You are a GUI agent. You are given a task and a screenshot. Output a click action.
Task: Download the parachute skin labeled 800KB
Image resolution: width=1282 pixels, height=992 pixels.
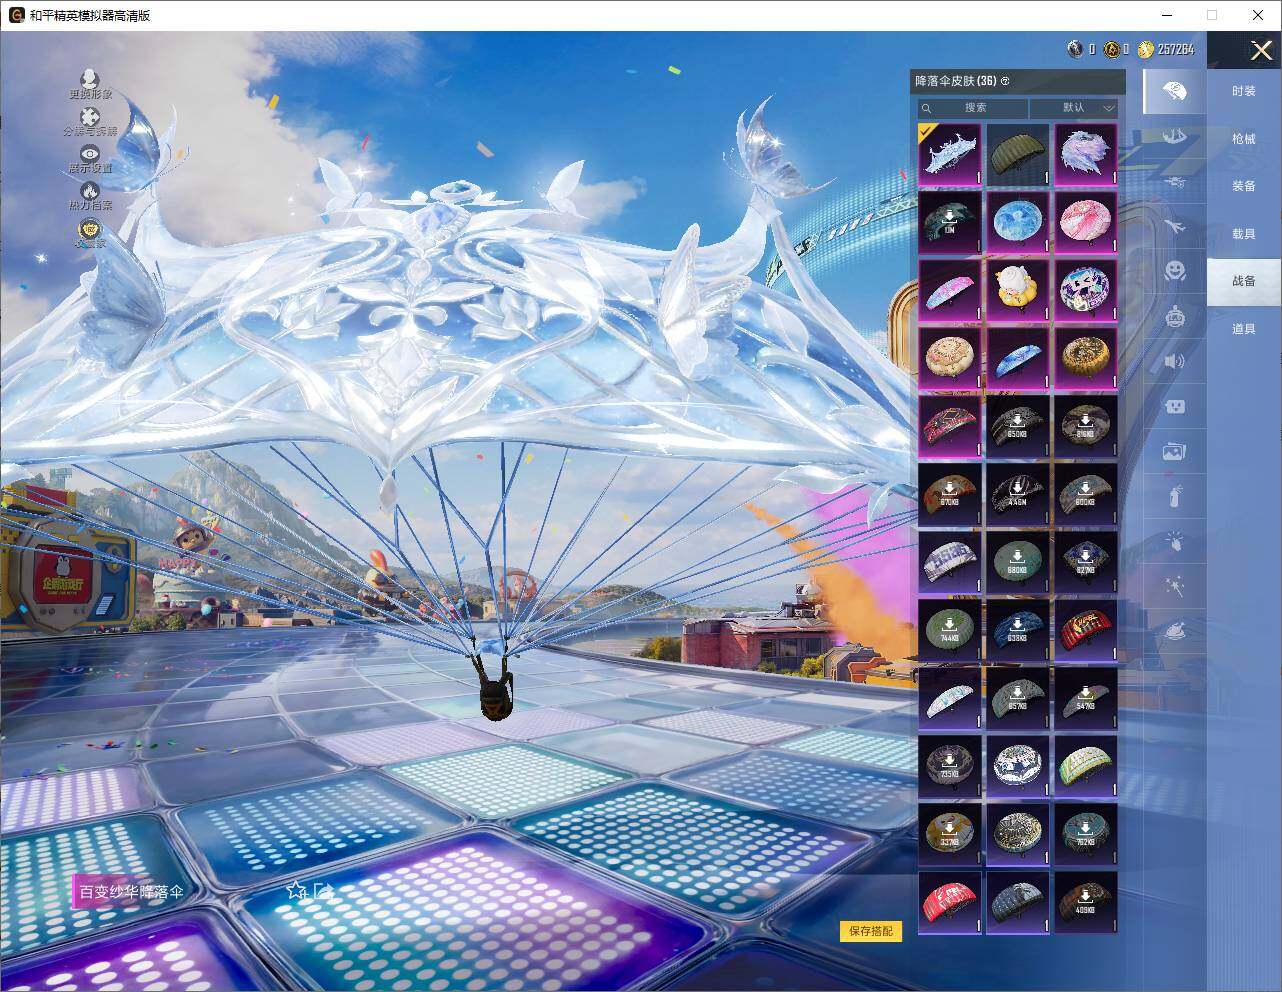1086,495
